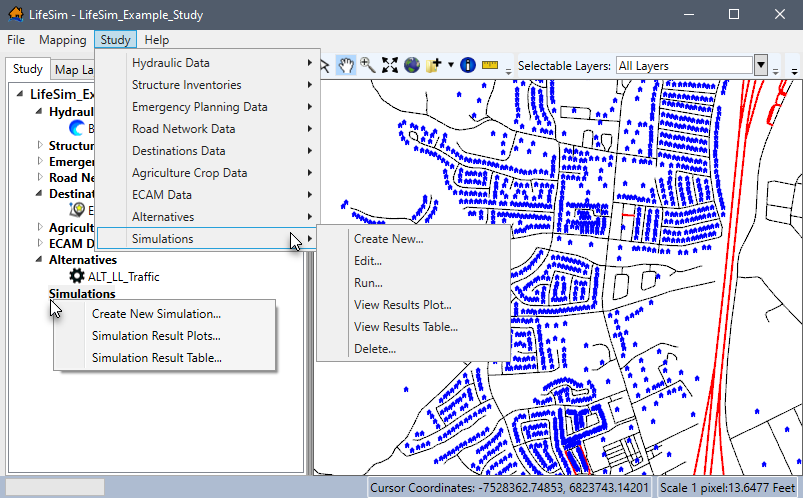
Task: Collapse the Alternatives tree node arrow
Action: click(x=39, y=259)
